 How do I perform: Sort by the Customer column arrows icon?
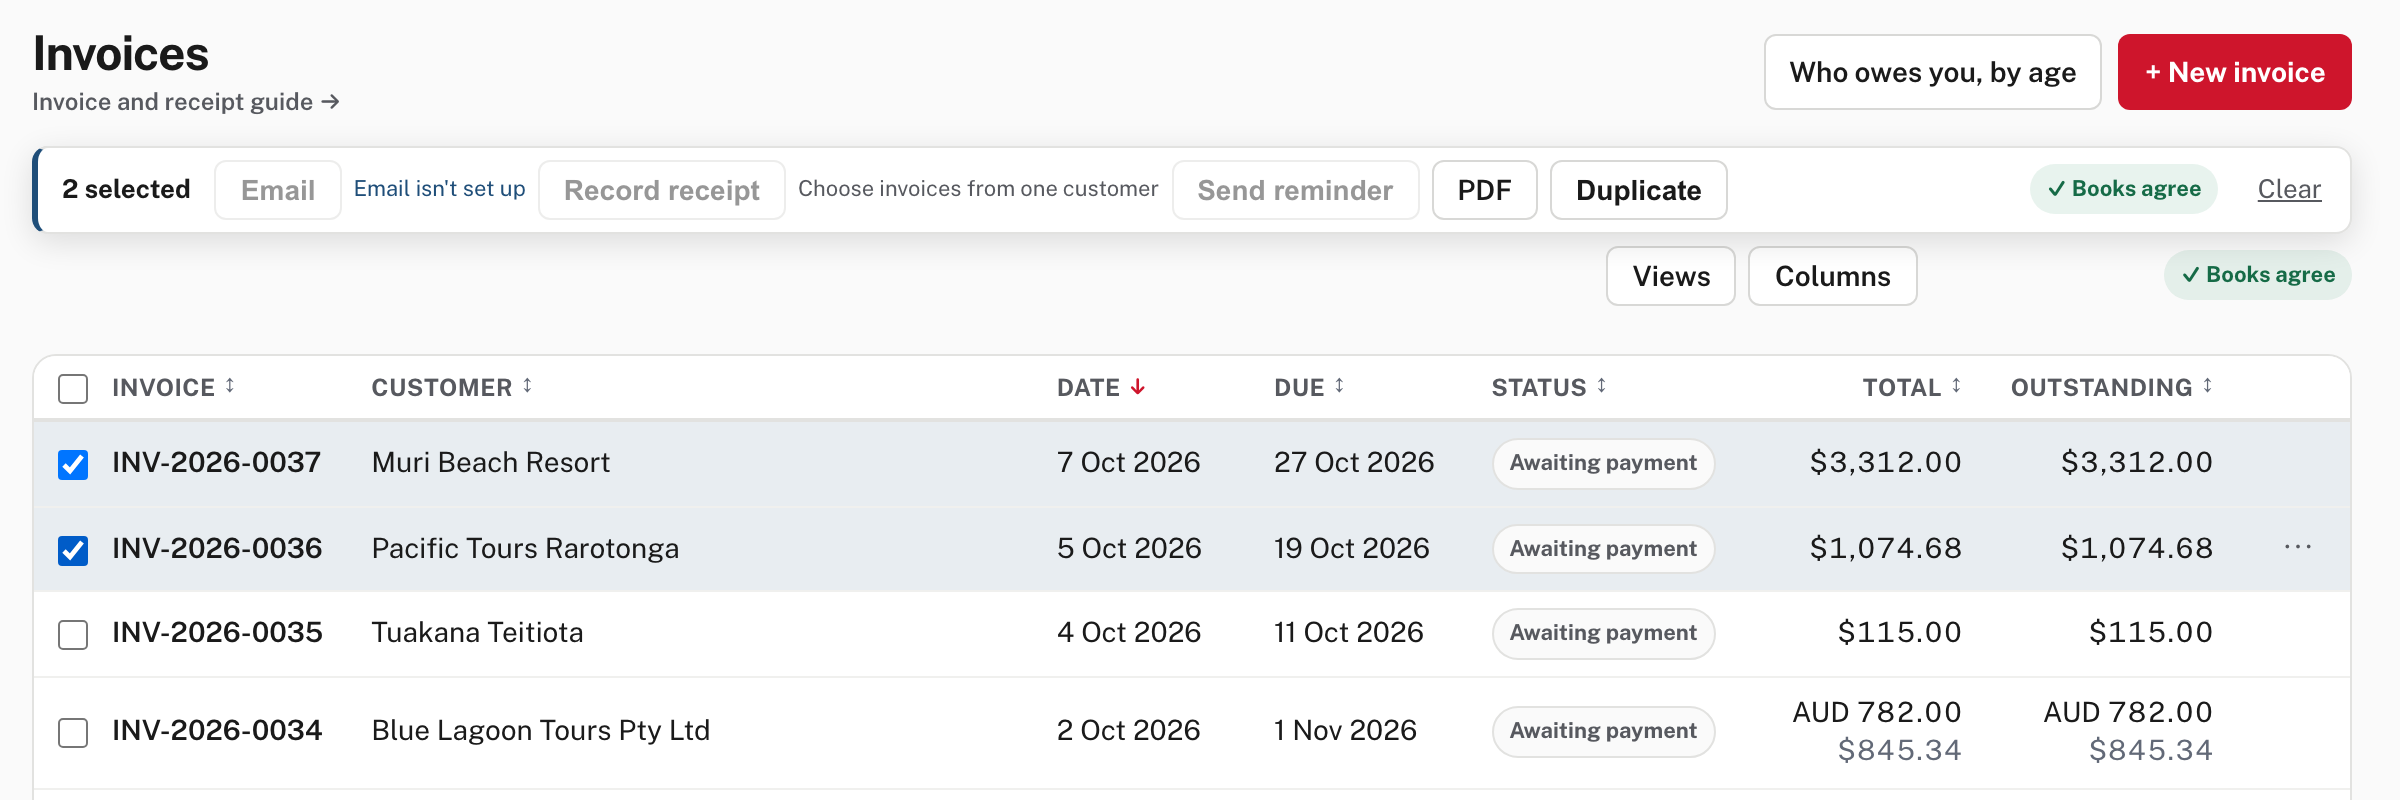coord(527,386)
